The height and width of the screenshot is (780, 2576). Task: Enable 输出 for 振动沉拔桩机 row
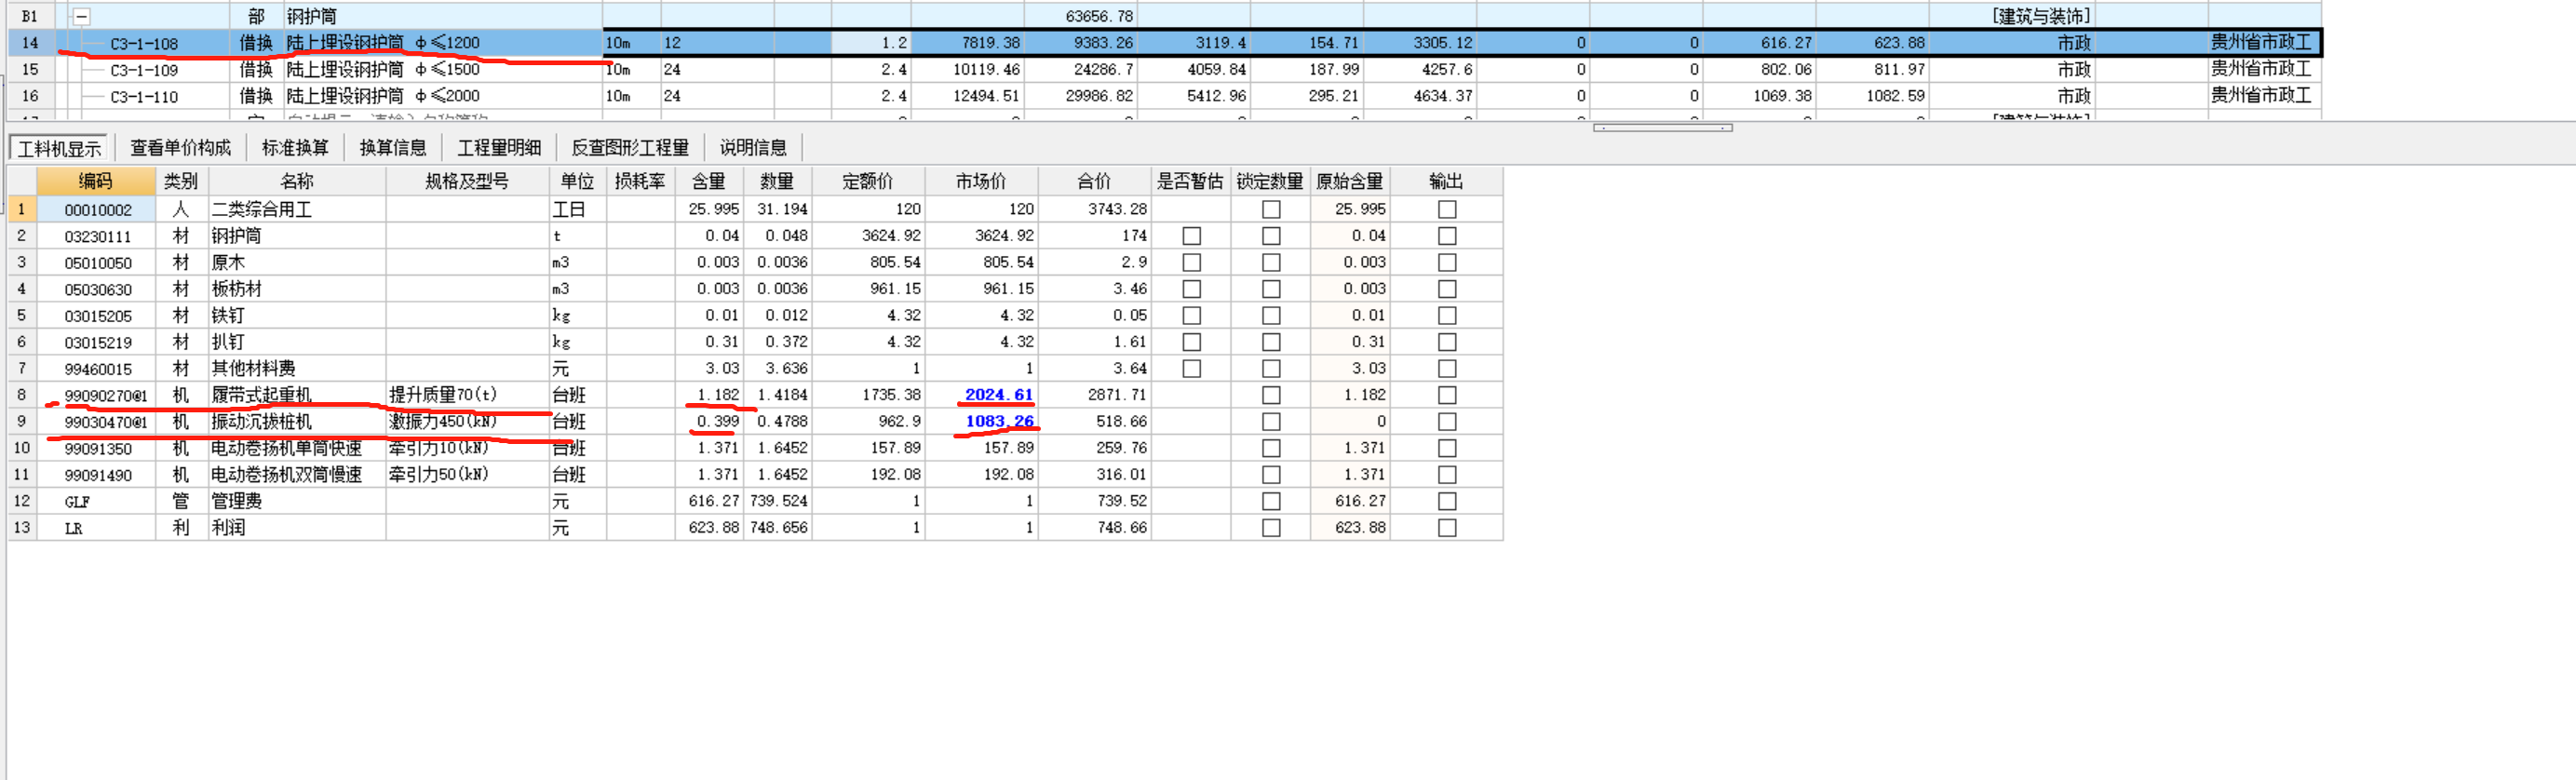click(x=1447, y=422)
